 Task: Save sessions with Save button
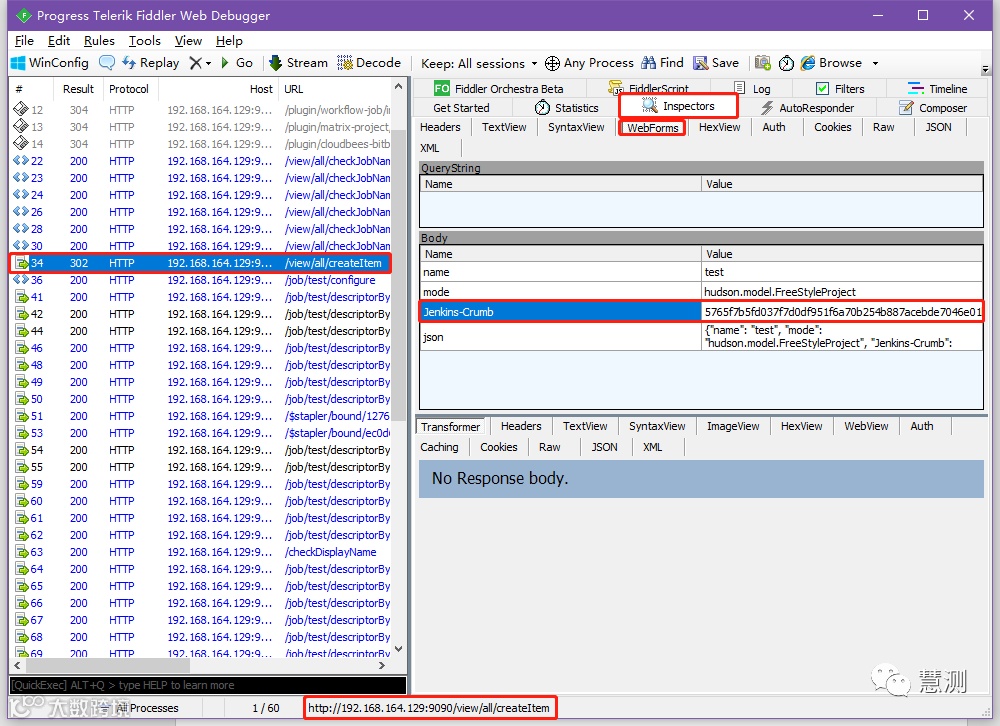coord(716,63)
